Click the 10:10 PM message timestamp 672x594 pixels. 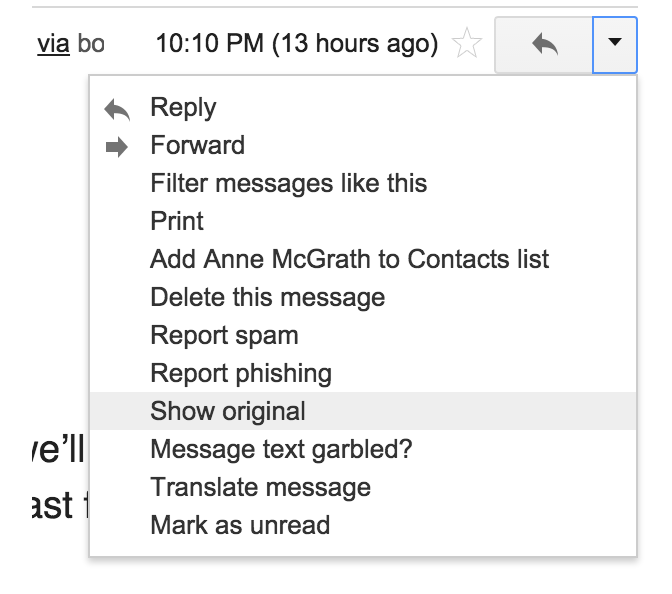297,44
